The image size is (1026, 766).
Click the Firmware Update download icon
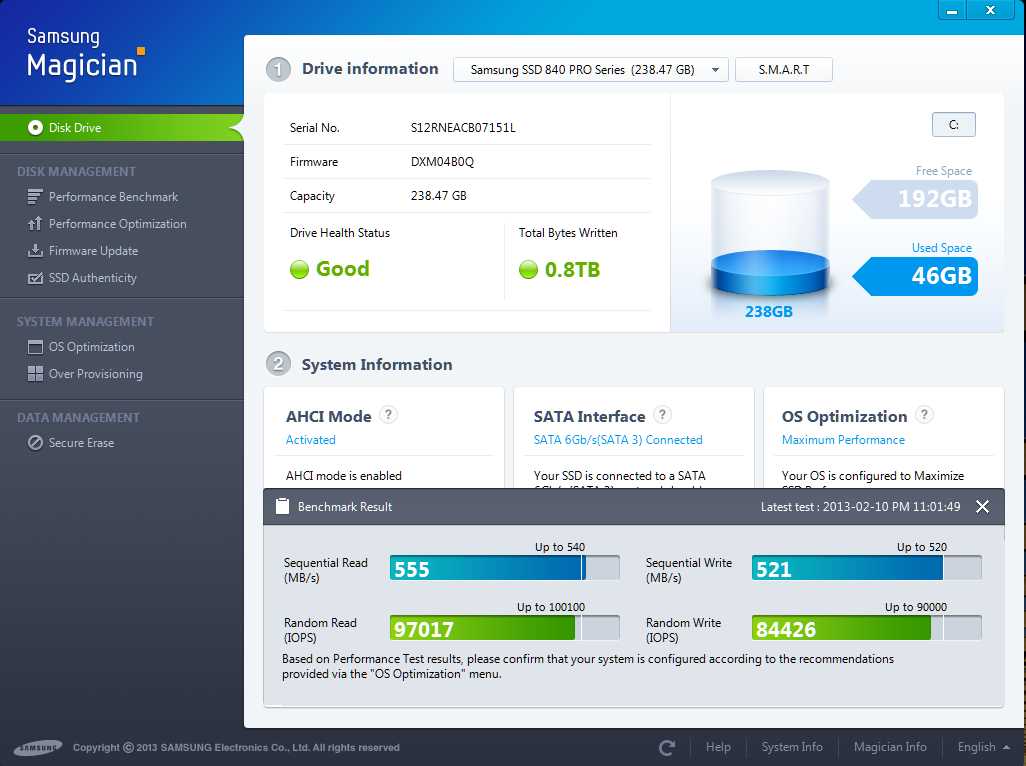tap(35, 251)
